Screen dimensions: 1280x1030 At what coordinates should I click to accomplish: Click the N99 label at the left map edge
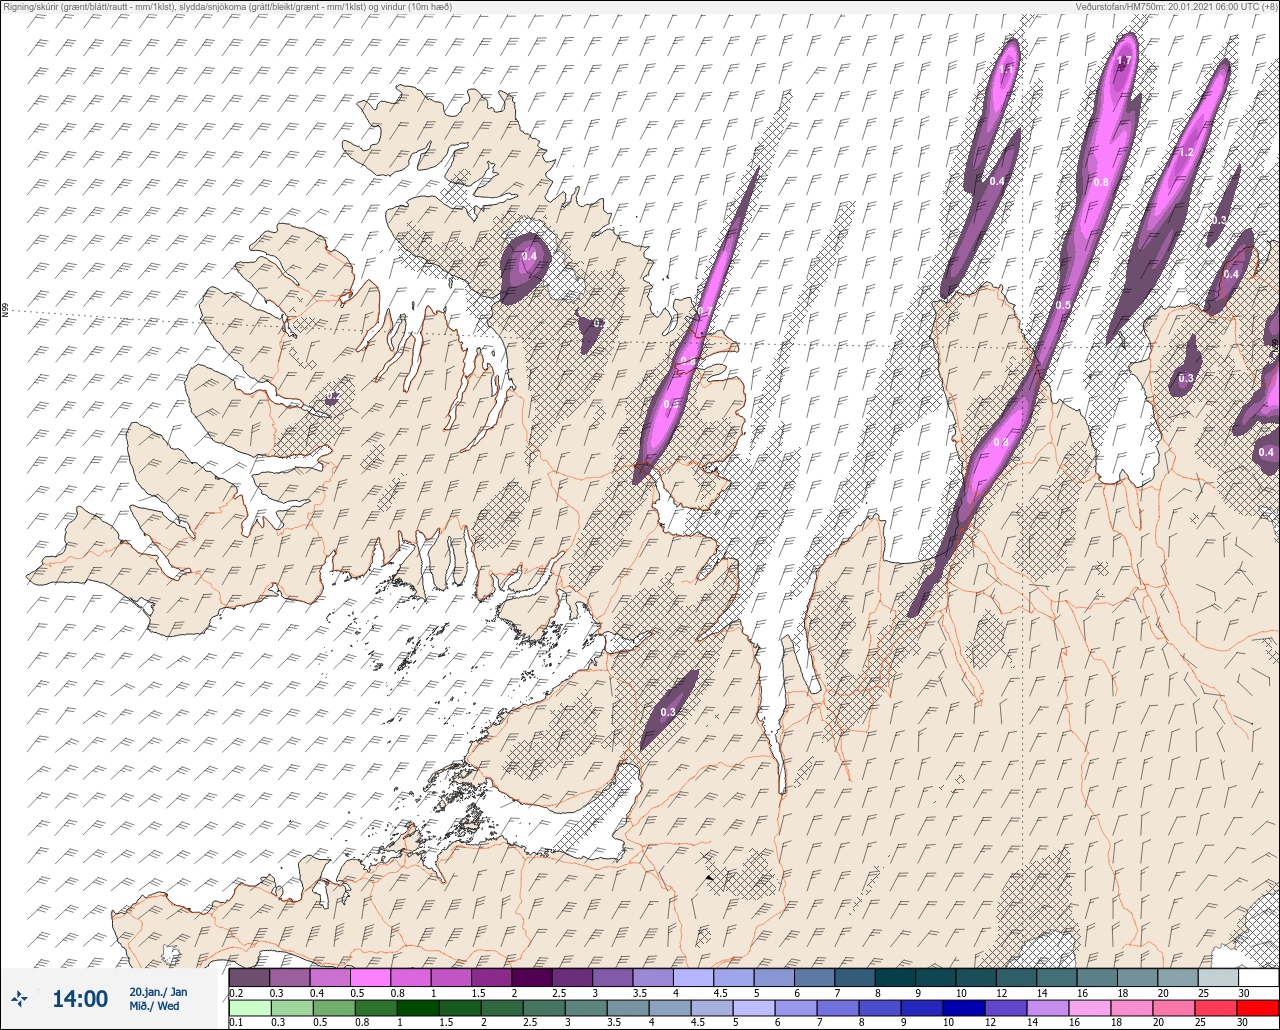tap(5, 311)
